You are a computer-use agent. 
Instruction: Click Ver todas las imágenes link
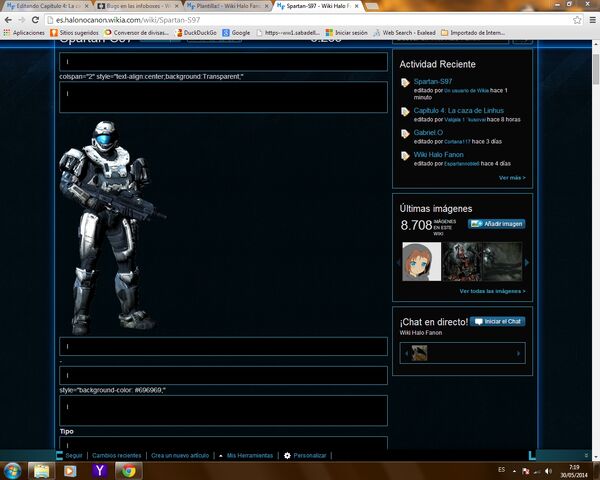(492, 291)
